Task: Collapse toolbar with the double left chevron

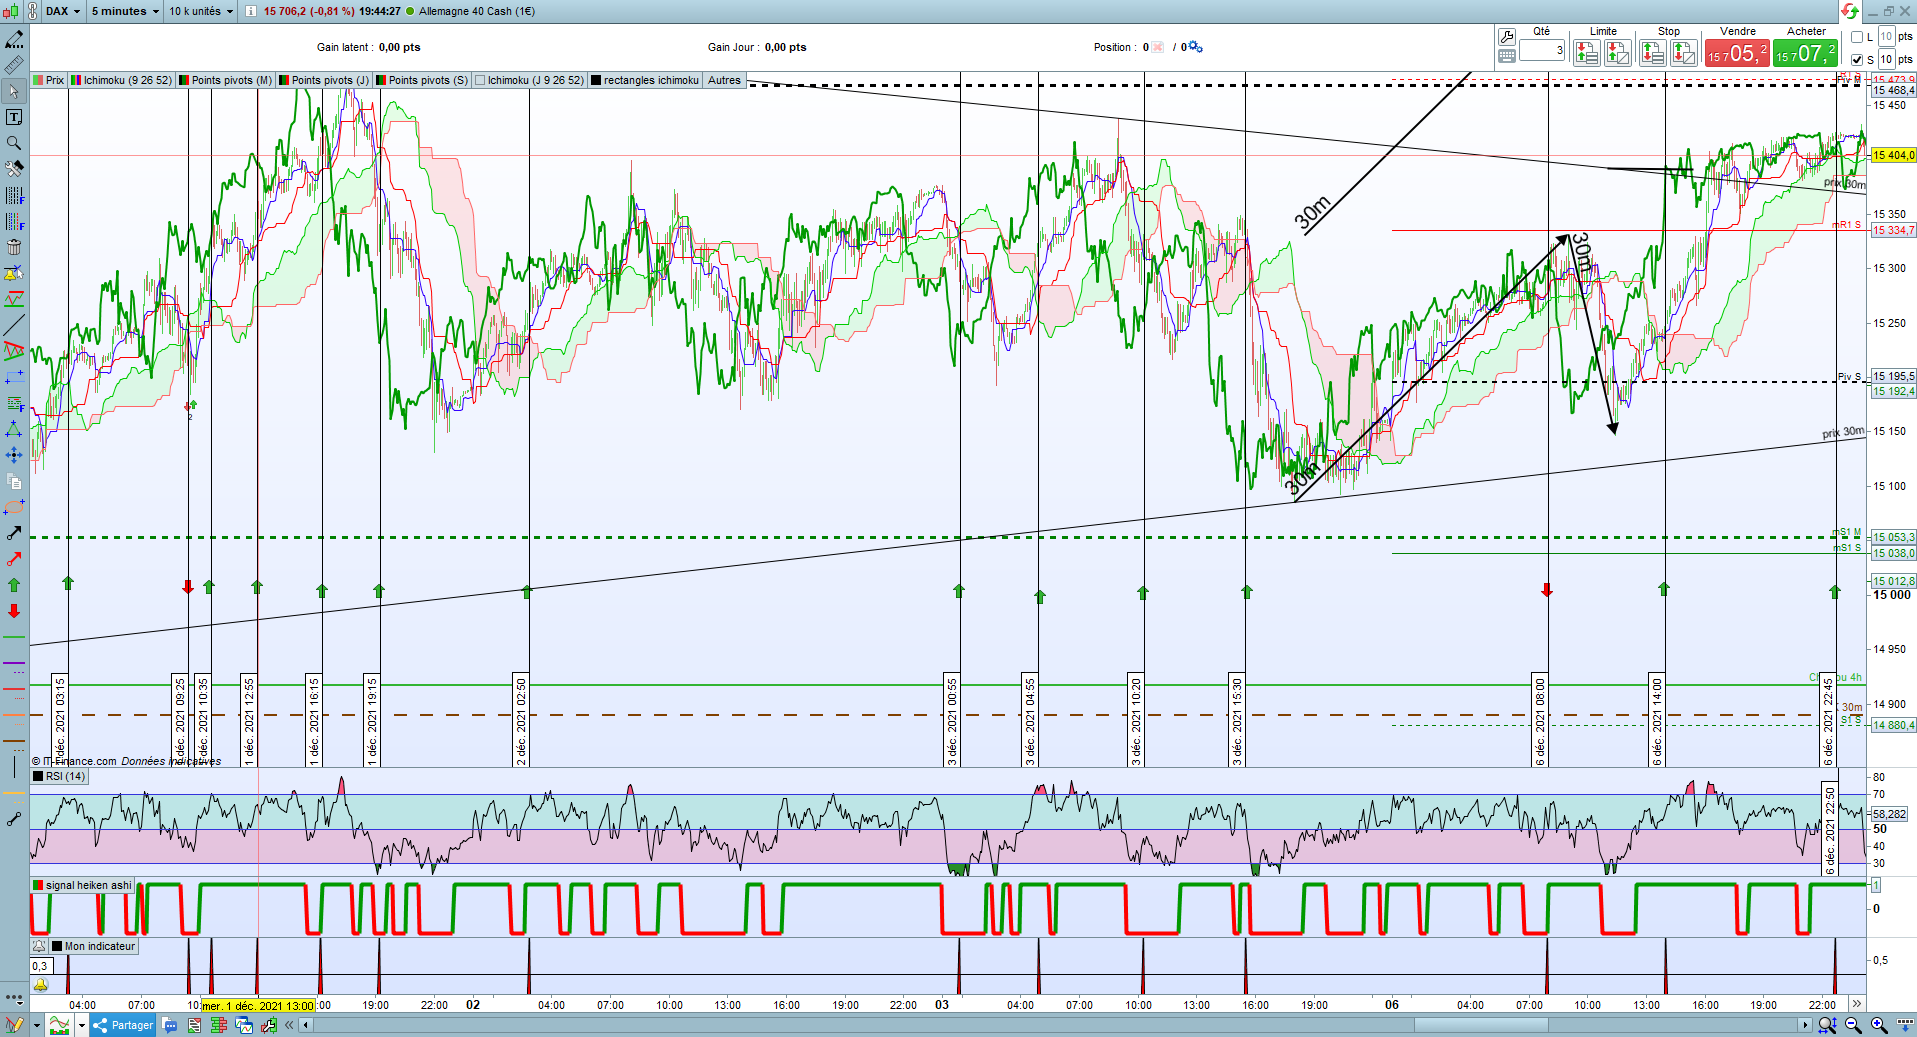Action: [x=289, y=1025]
